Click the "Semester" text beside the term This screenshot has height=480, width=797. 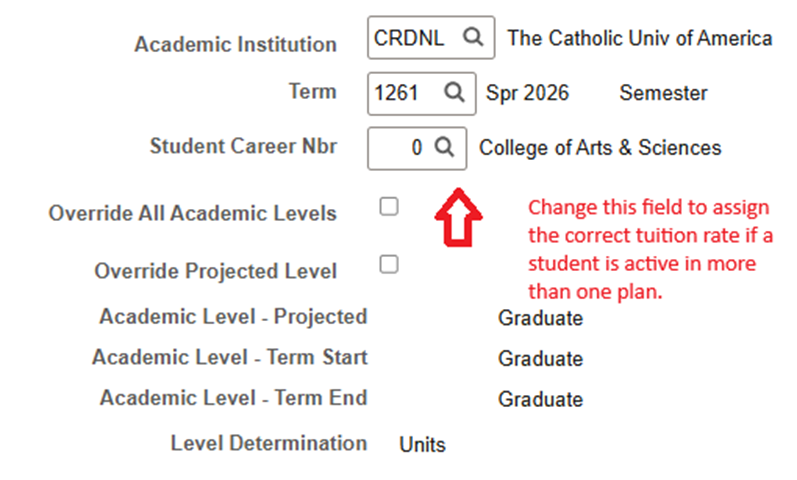click(663, 93)
